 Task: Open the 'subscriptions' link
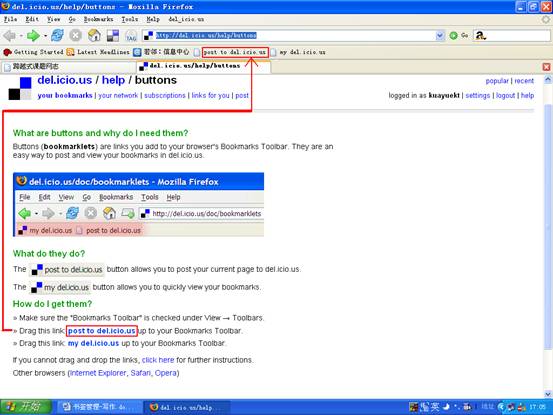tap(165, 95)
